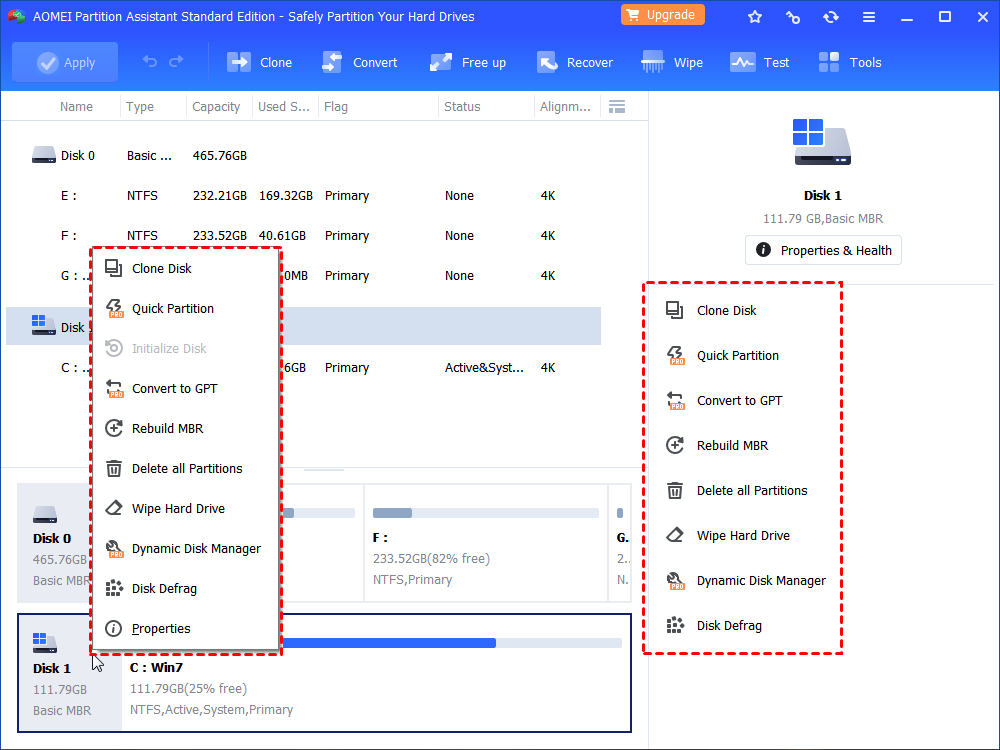1000x750 pixels.
Task: Sort by the Flag column header
Action: [335, 107]
